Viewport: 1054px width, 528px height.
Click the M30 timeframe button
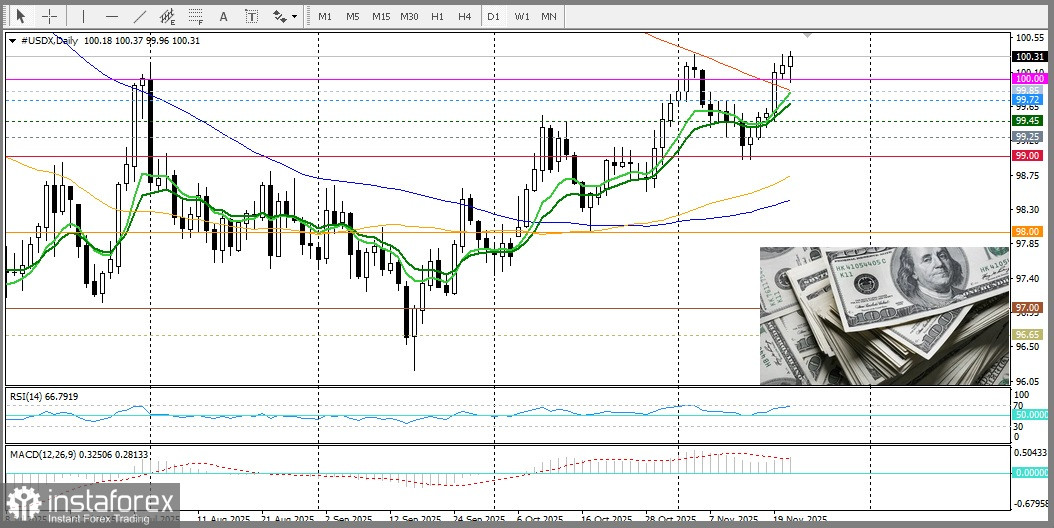[x=409, y=16]
